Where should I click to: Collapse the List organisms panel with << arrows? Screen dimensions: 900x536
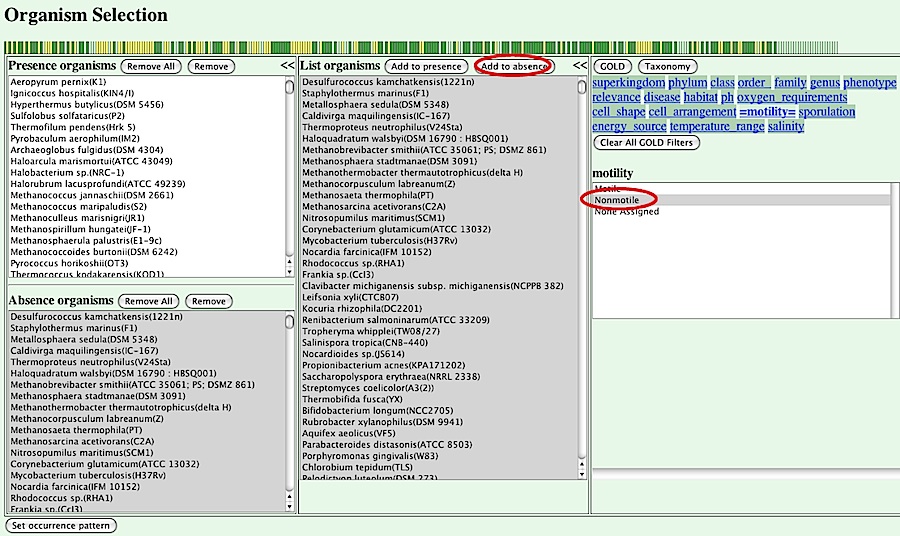pyautogui.click(x=580, y=66)
